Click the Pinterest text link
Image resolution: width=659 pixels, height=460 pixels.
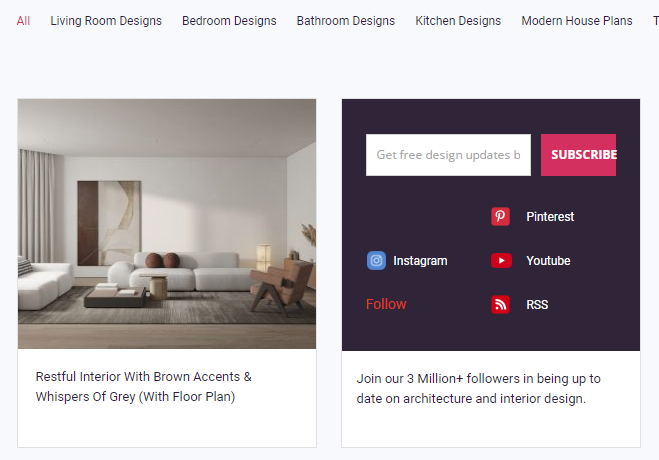(x=550, y=217)
